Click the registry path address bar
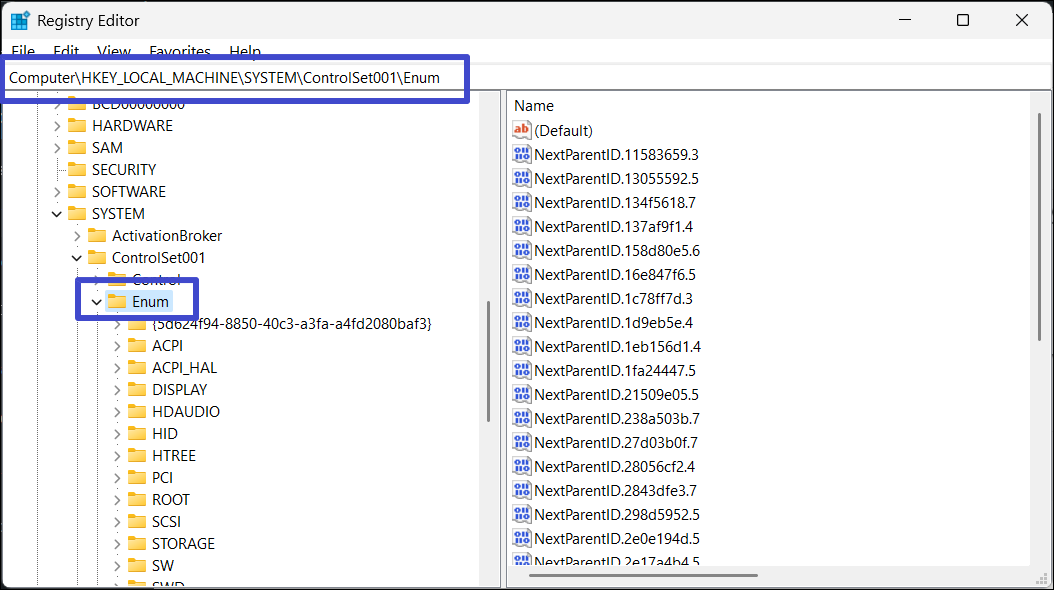Screen dimensions: 1054x590 236,78
